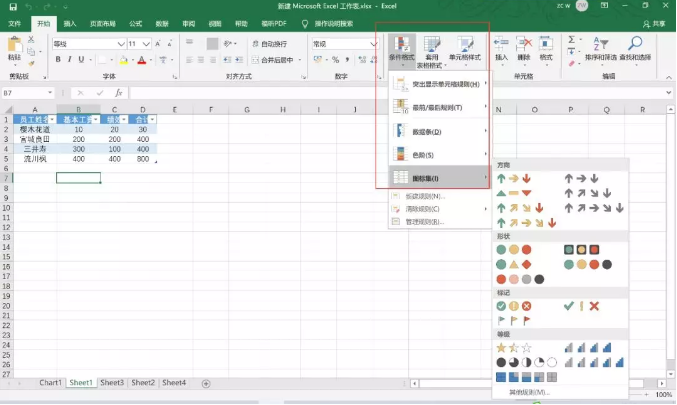Select the five quarter-circles rating set
The image size is (677, 405).
click(526, 362)
